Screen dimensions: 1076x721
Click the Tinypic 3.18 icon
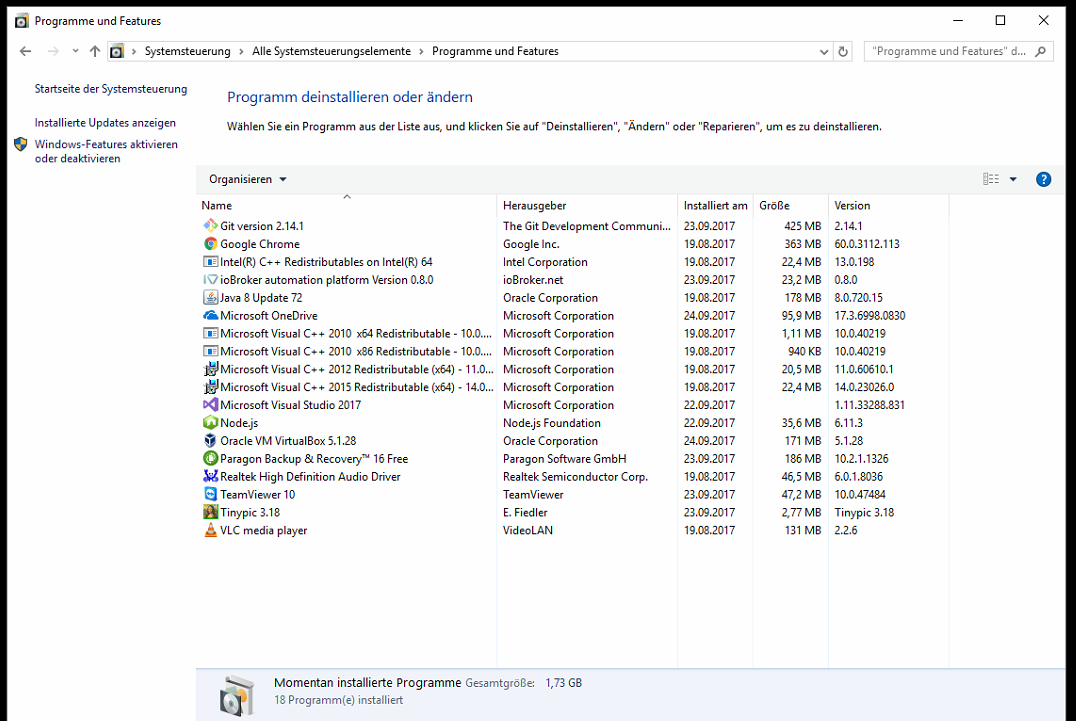210,512
